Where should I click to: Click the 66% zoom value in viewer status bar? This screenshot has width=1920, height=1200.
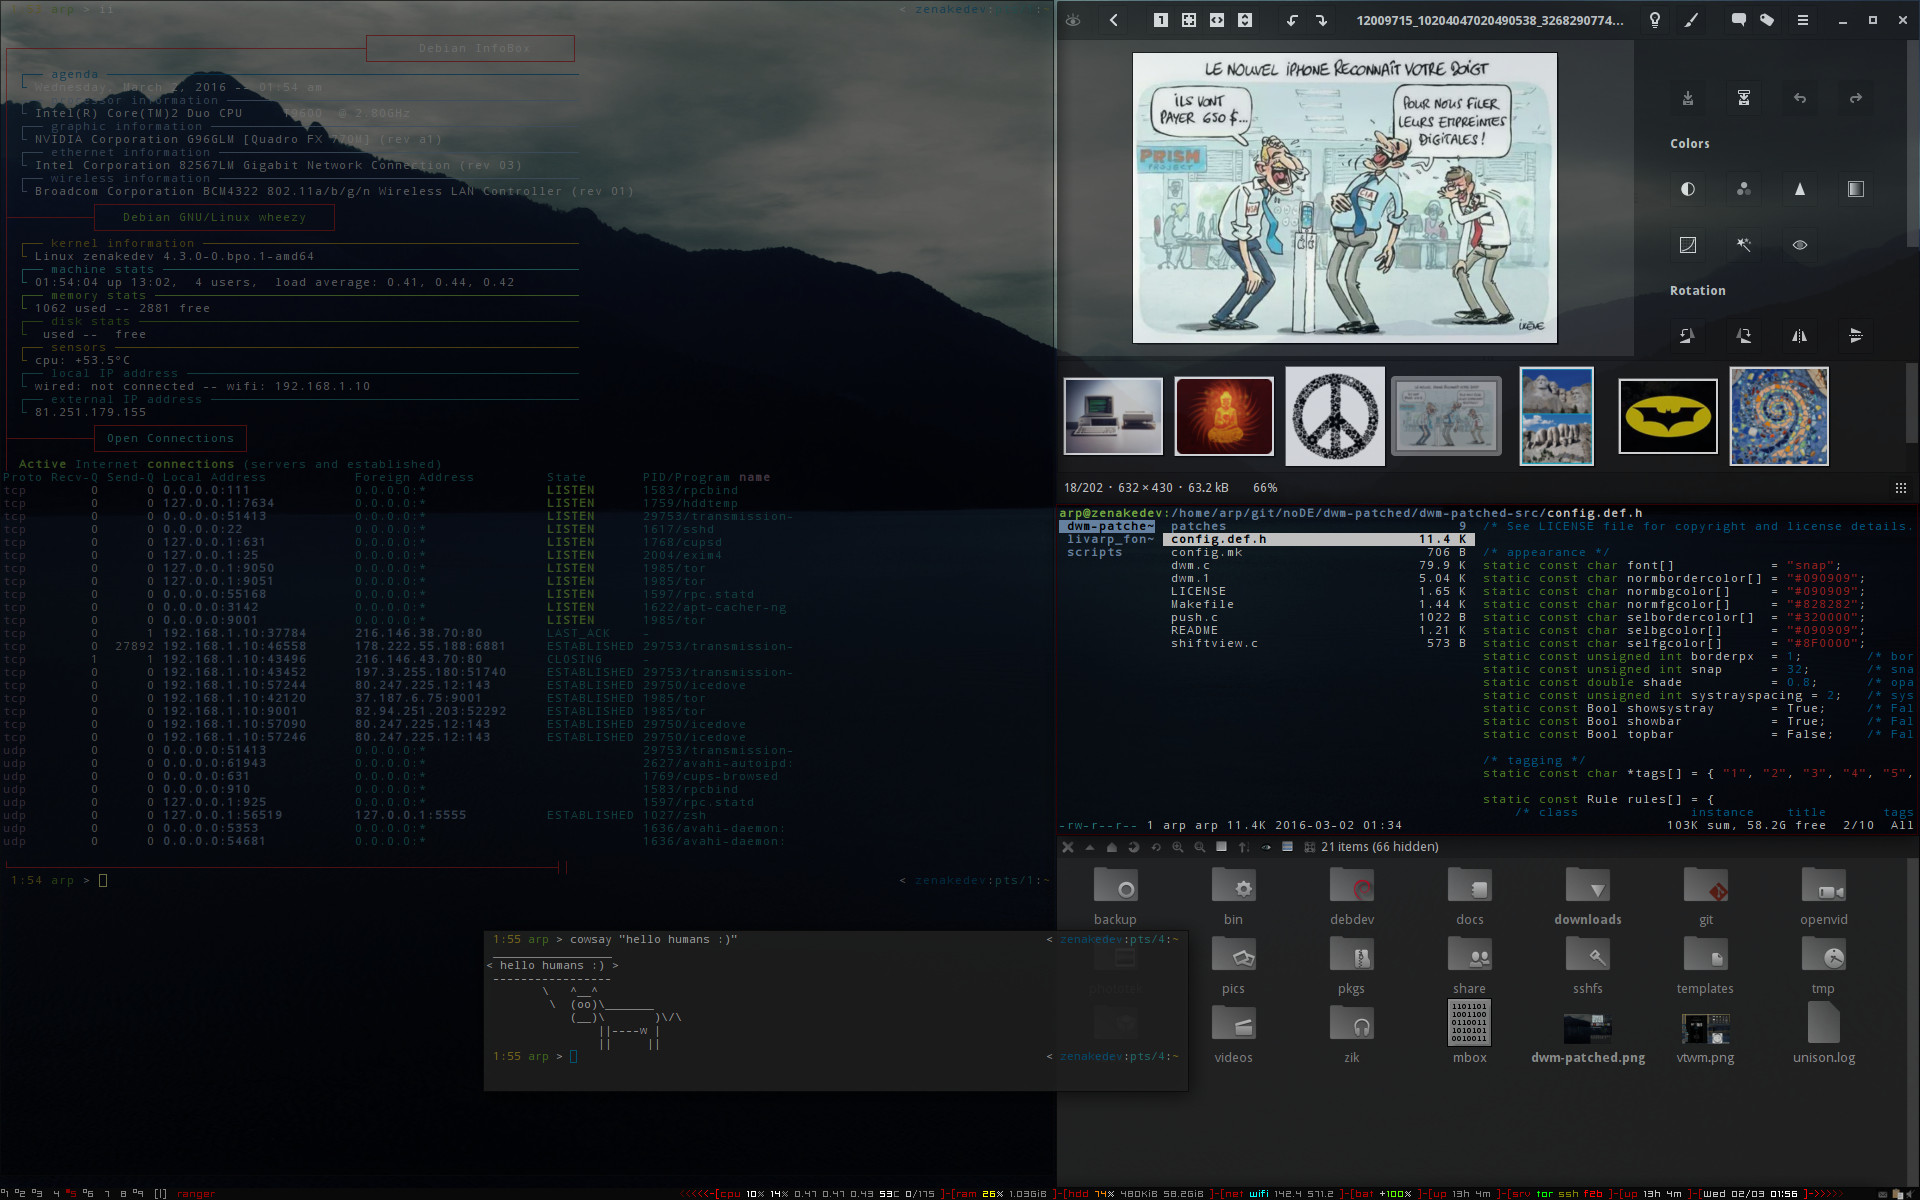[1265, 488]
